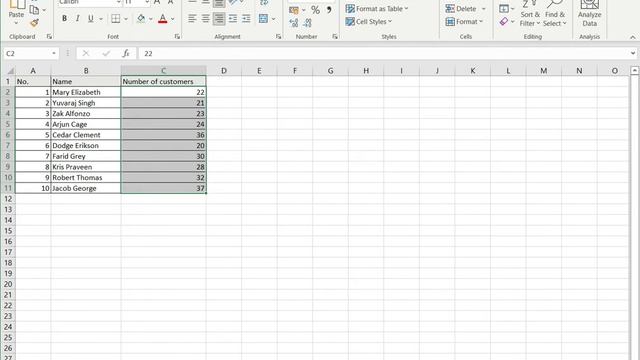The image size is (640, 360).
Task: Click the formula bar Enter checkmark
Action: point(106,53)
